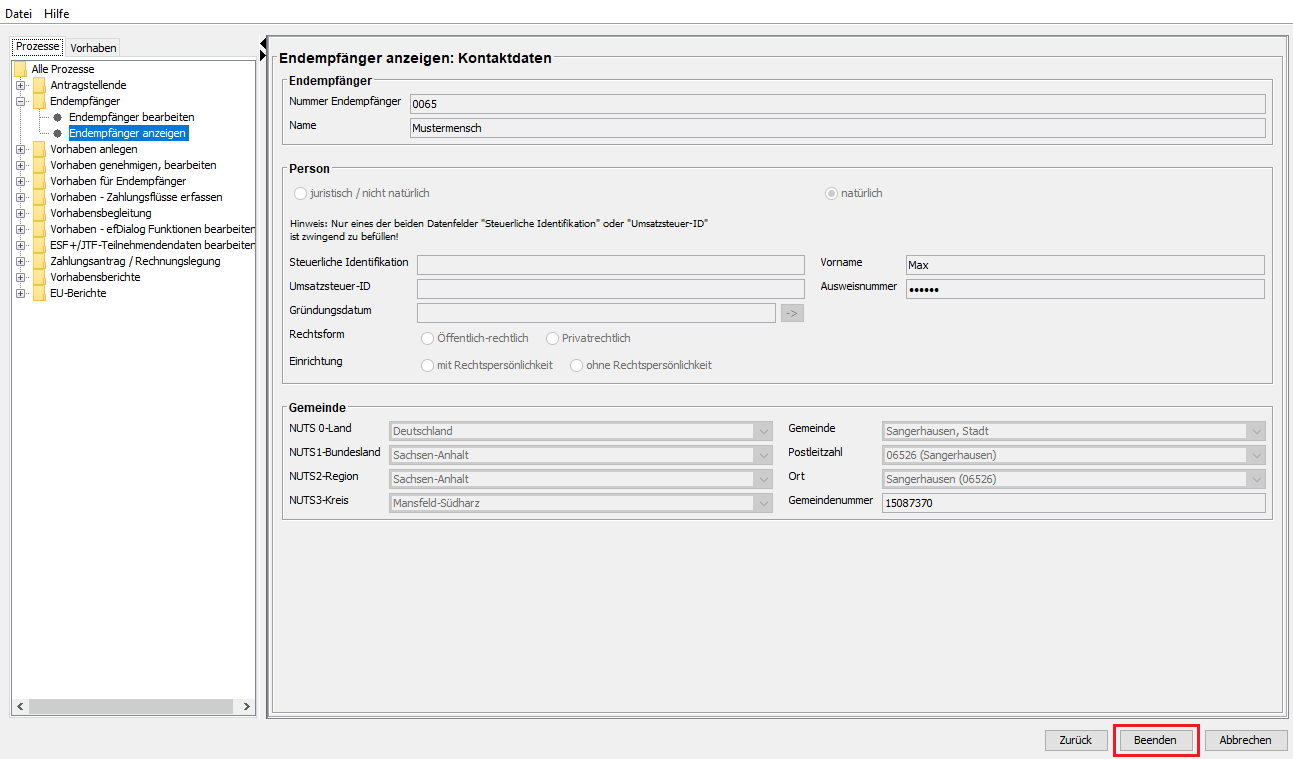This screenshot has width=1293, height=759.
Task: Click tree scrollbar right arrow
Action: pos(247,706)
